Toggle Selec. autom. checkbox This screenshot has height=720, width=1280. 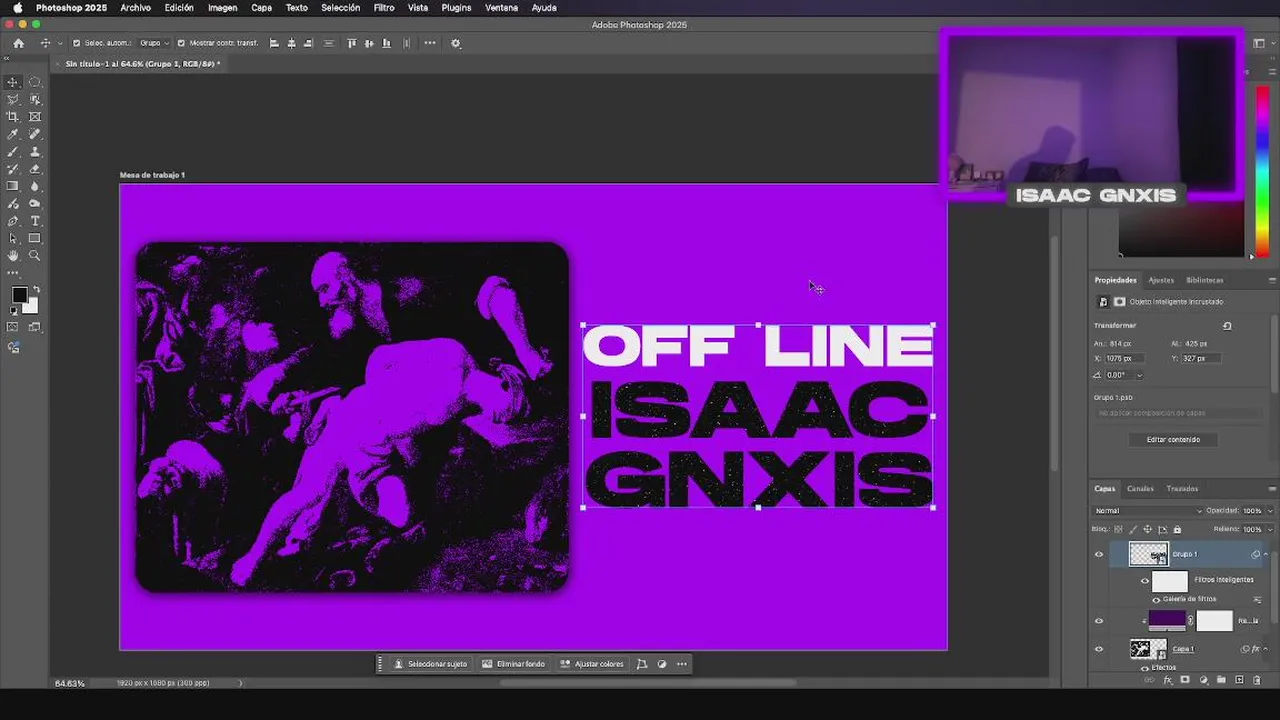point(76,43)
